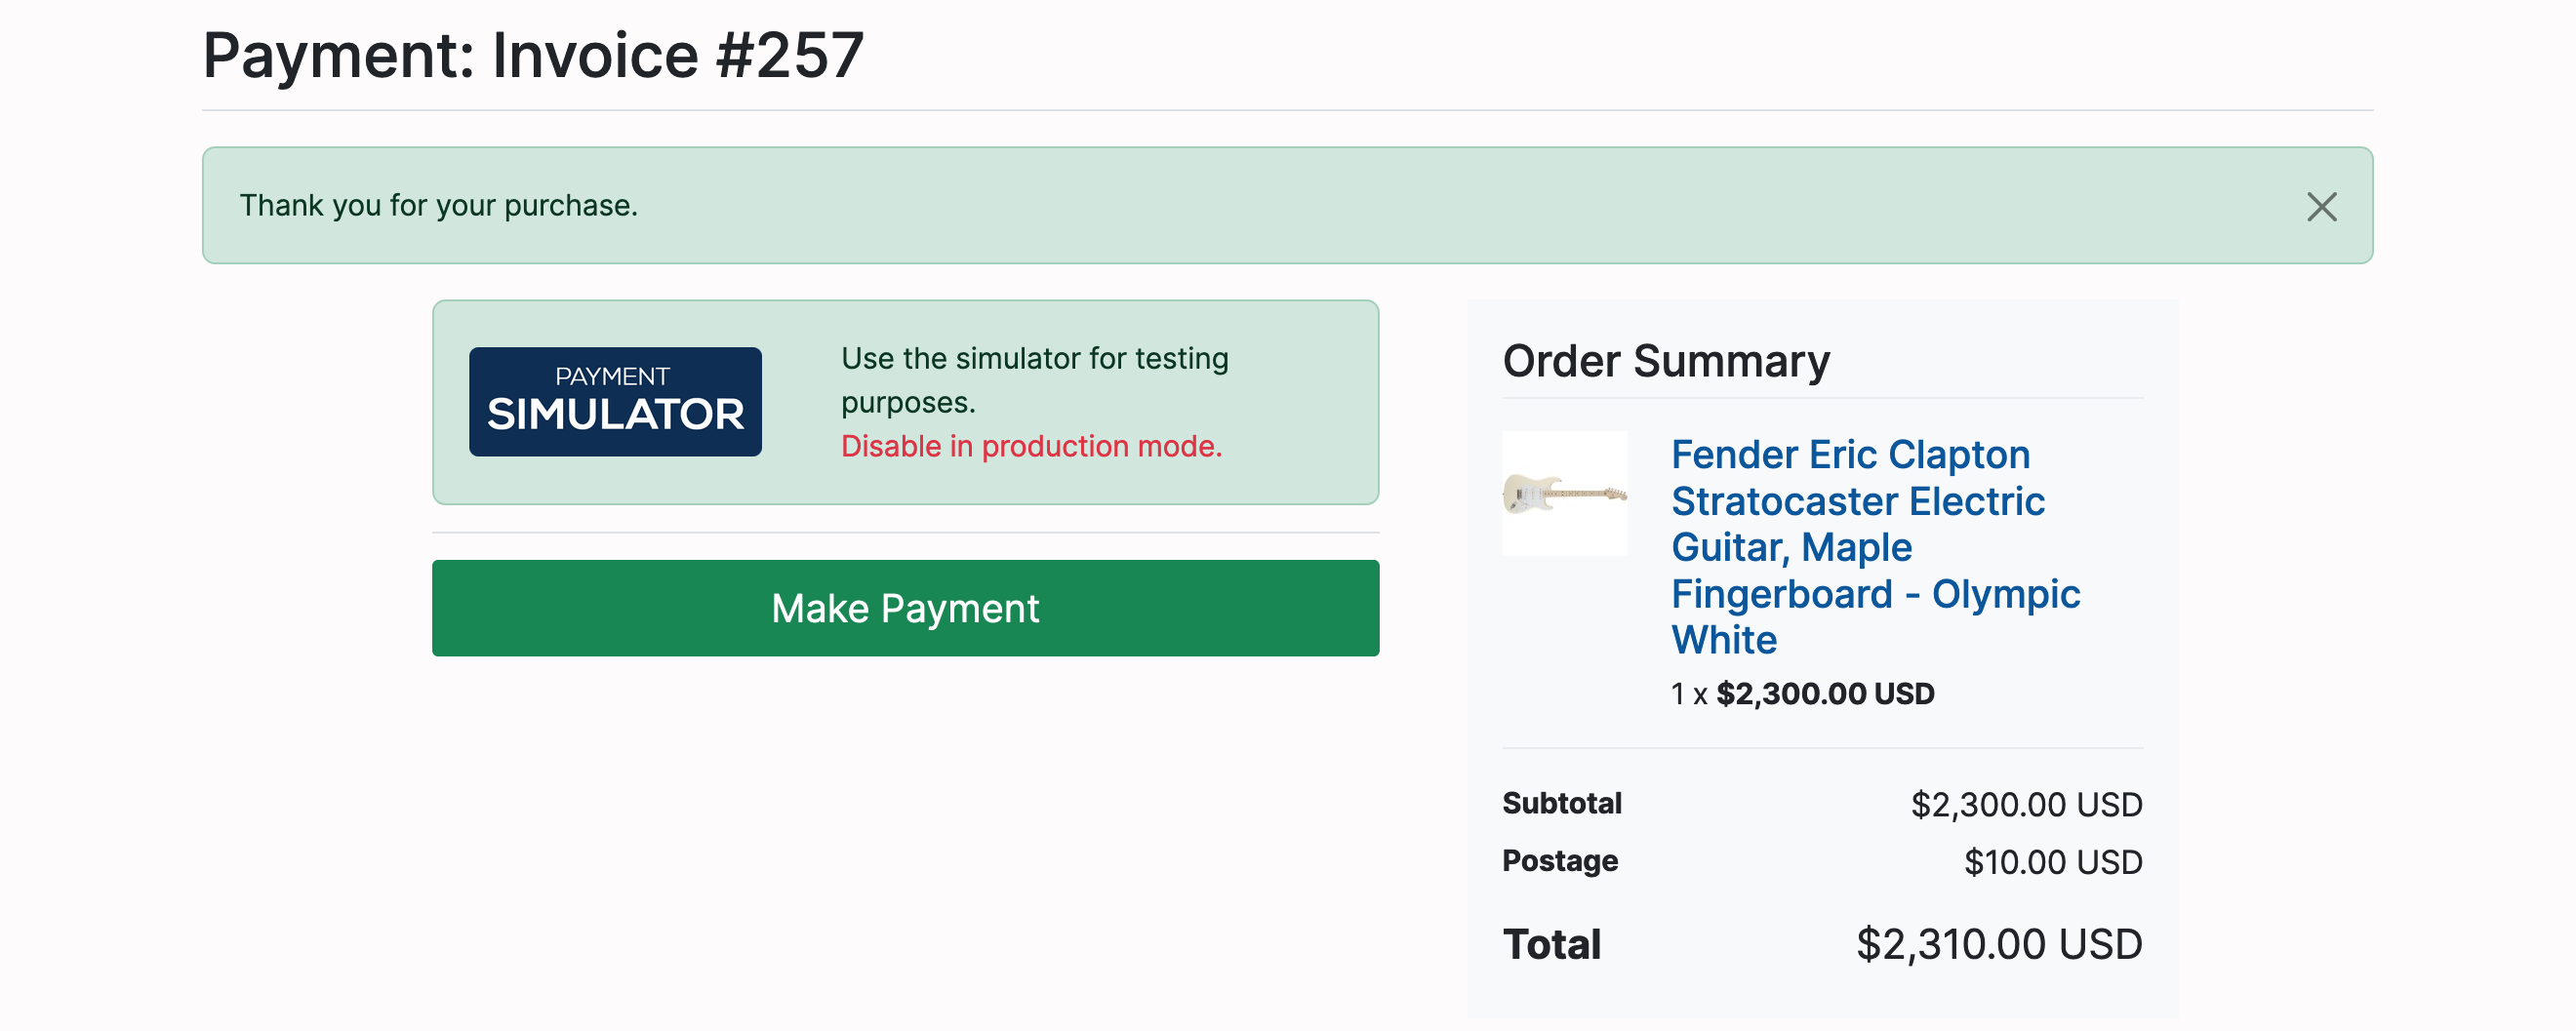Click the $2,310.00 USD total amount
The image size is (2576, 1031).
coord(1999,945)
